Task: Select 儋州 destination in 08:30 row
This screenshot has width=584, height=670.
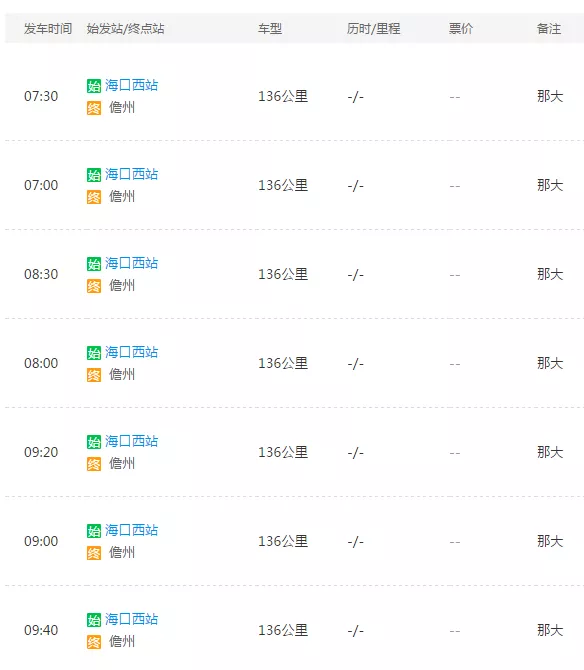Action: [x=122, y=285]
